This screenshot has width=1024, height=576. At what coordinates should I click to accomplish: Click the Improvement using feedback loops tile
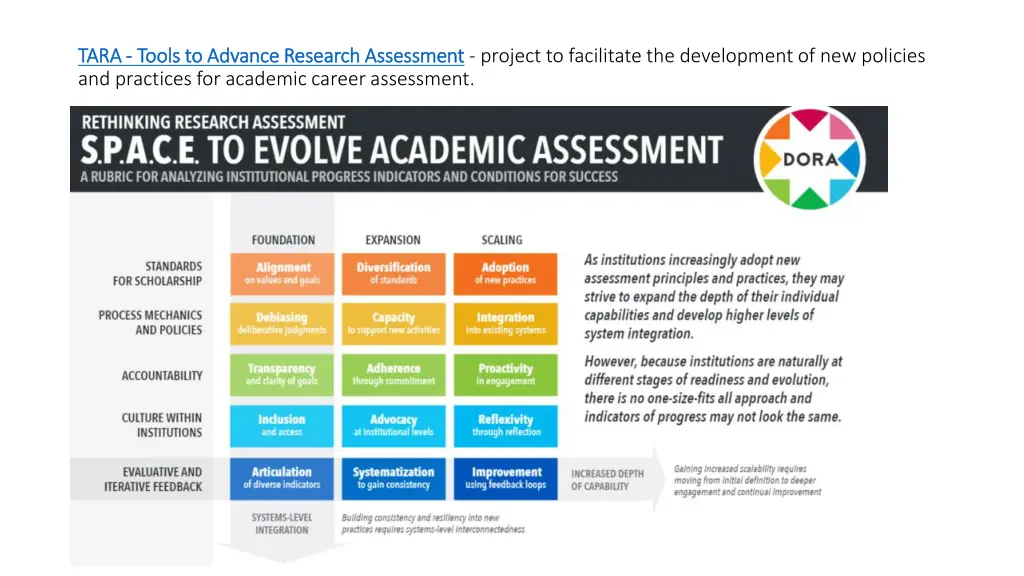coord(505,479)
